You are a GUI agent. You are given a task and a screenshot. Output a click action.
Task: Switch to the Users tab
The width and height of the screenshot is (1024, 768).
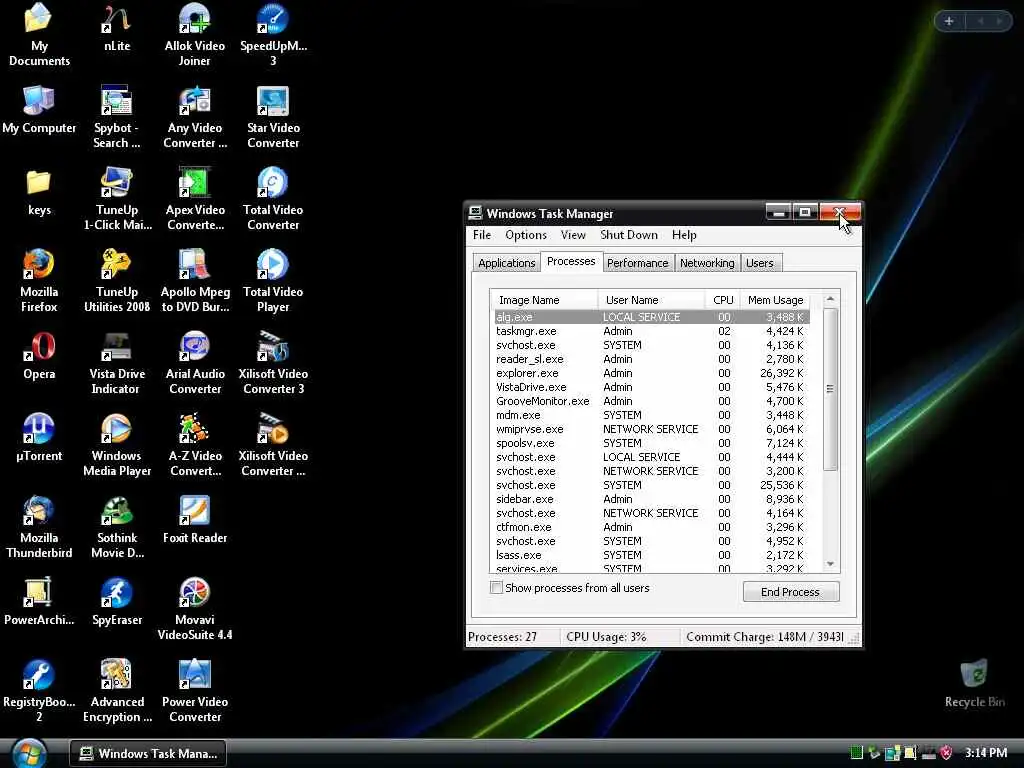(x=760, y=263)
